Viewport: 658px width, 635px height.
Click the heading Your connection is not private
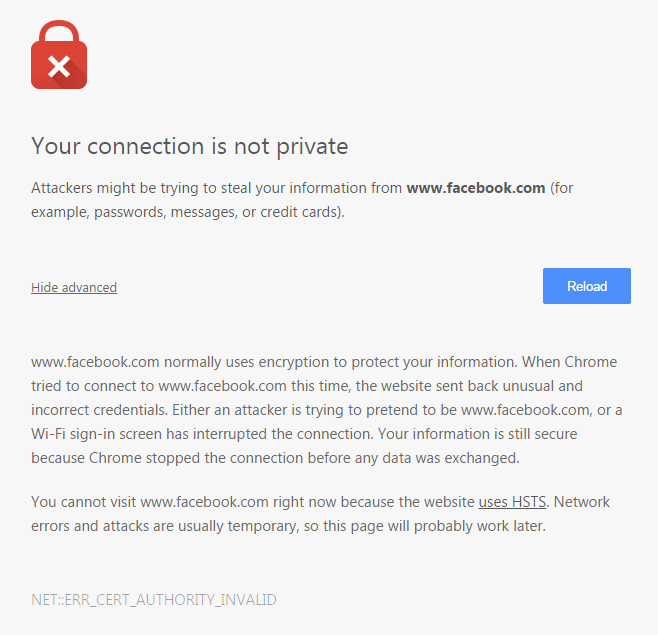pos(190,146)
